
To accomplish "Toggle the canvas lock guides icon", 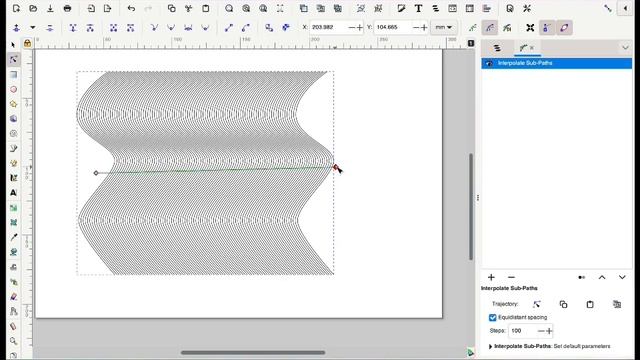I will pos(27,43).
